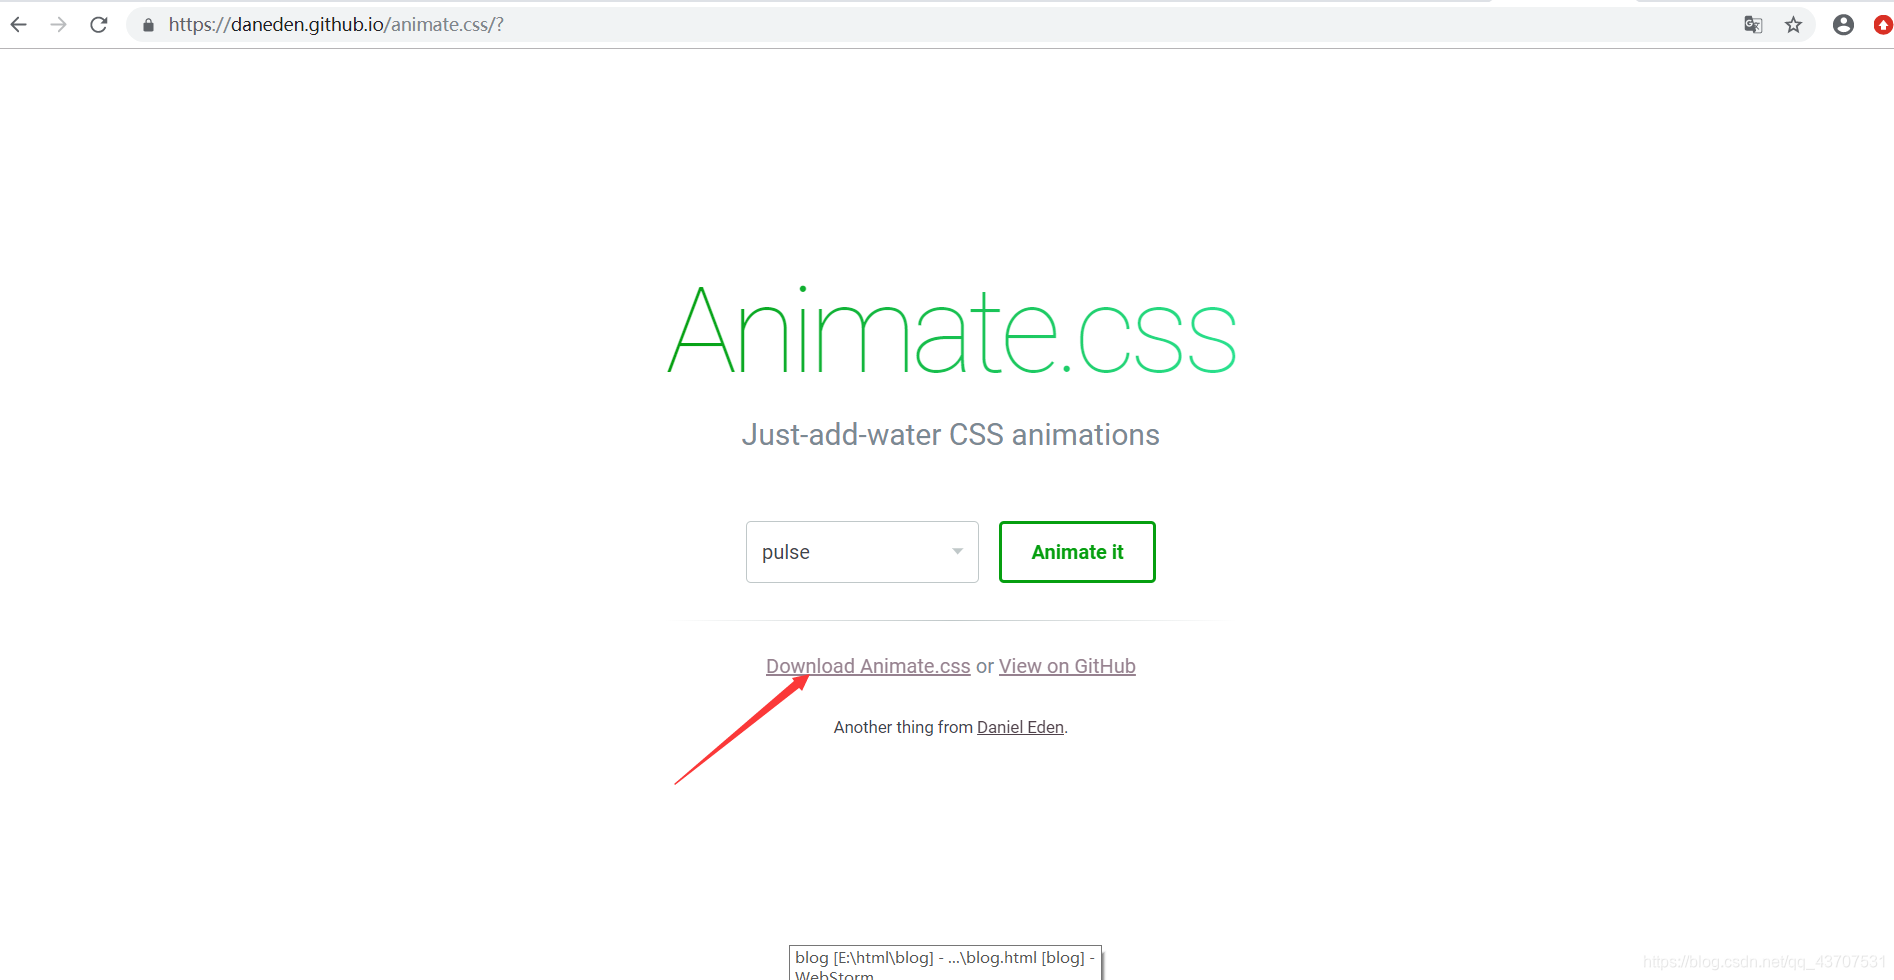Click the WebStorm blog.html tooltip
1894x980 pixels.
click(945, 963)
